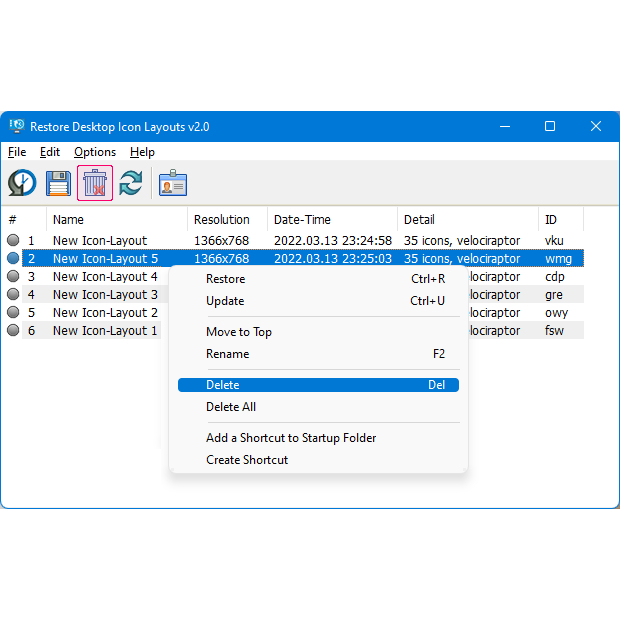Open the Help menu
The image size is (620, 620).
point(142,152)
